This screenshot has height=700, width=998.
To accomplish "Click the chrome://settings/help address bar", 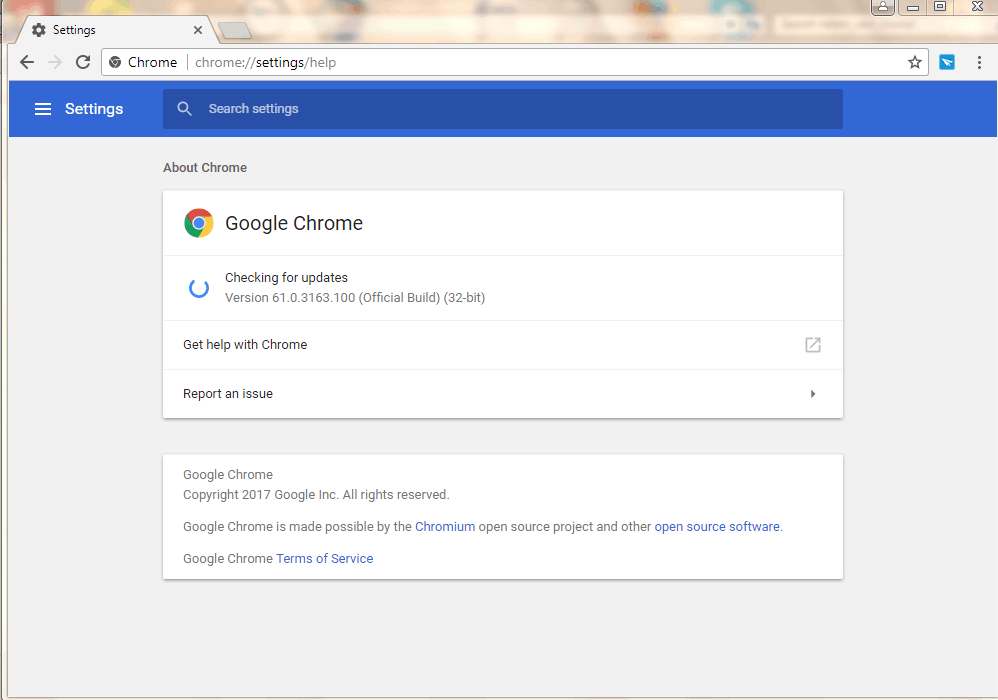I will (514, 62).
